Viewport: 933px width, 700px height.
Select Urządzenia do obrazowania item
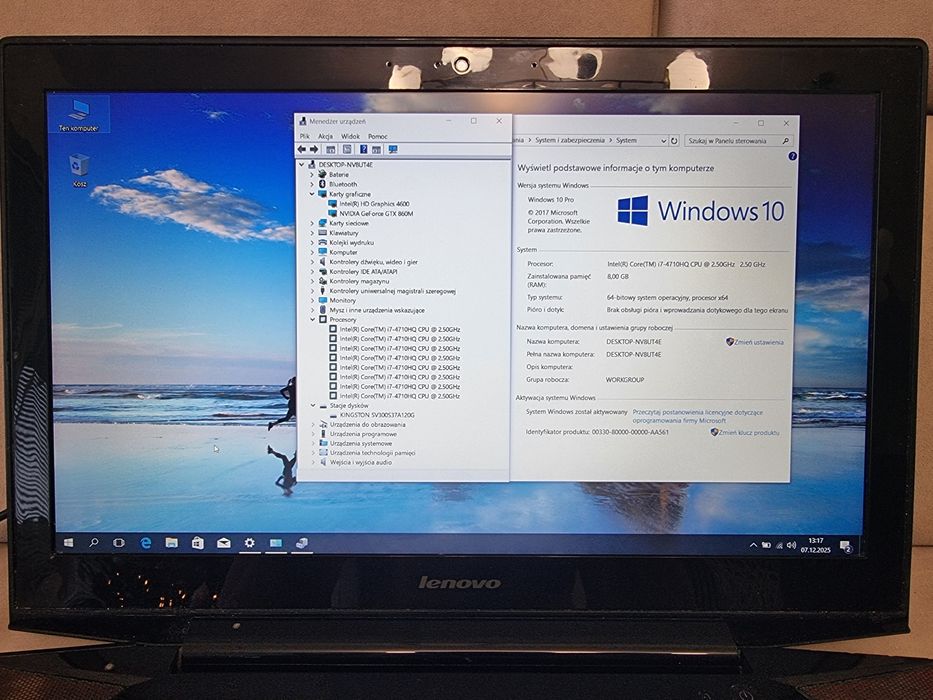(368, 424)
